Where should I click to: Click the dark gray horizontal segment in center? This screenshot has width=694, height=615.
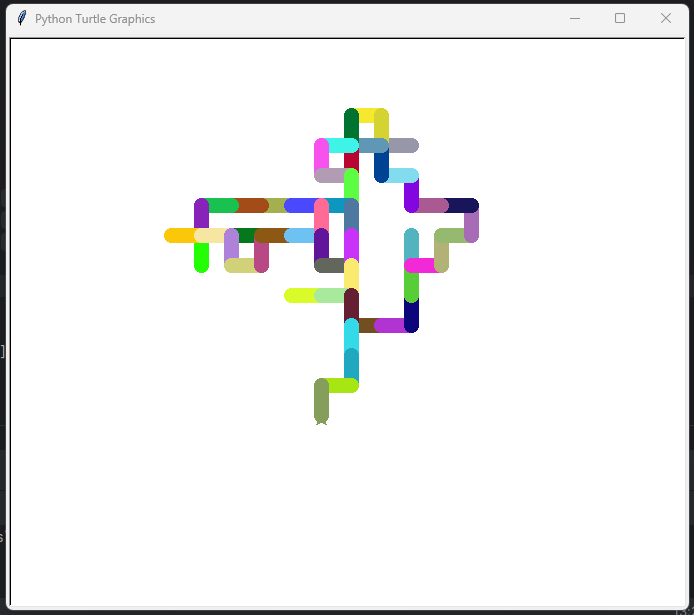(x=329, y=265)
